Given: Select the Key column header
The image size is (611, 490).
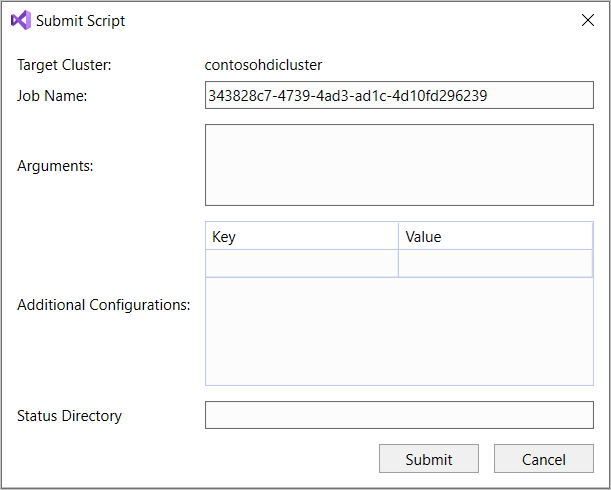Looking at the screenshot, I should point(301,237).
